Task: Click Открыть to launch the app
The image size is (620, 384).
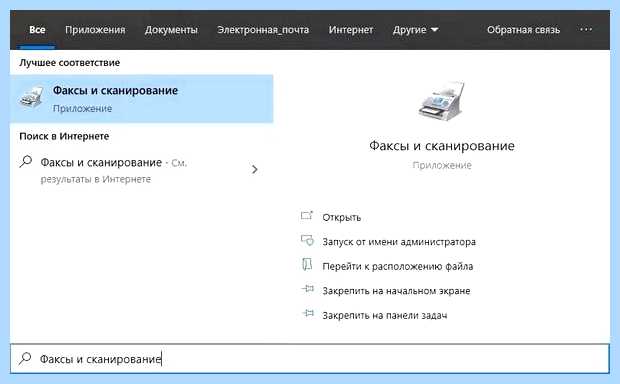Action: pos(342,218)
